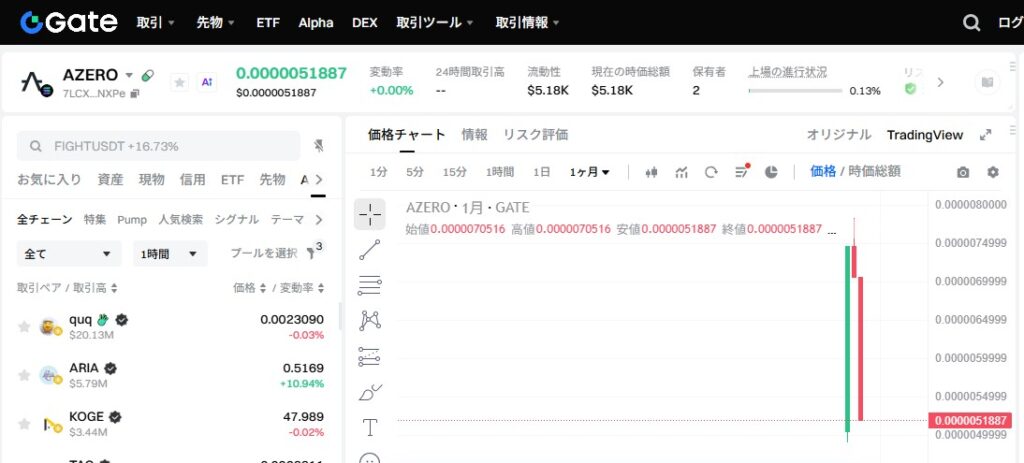Open the 取引情報 dropdown menu

tap(528, 22)
